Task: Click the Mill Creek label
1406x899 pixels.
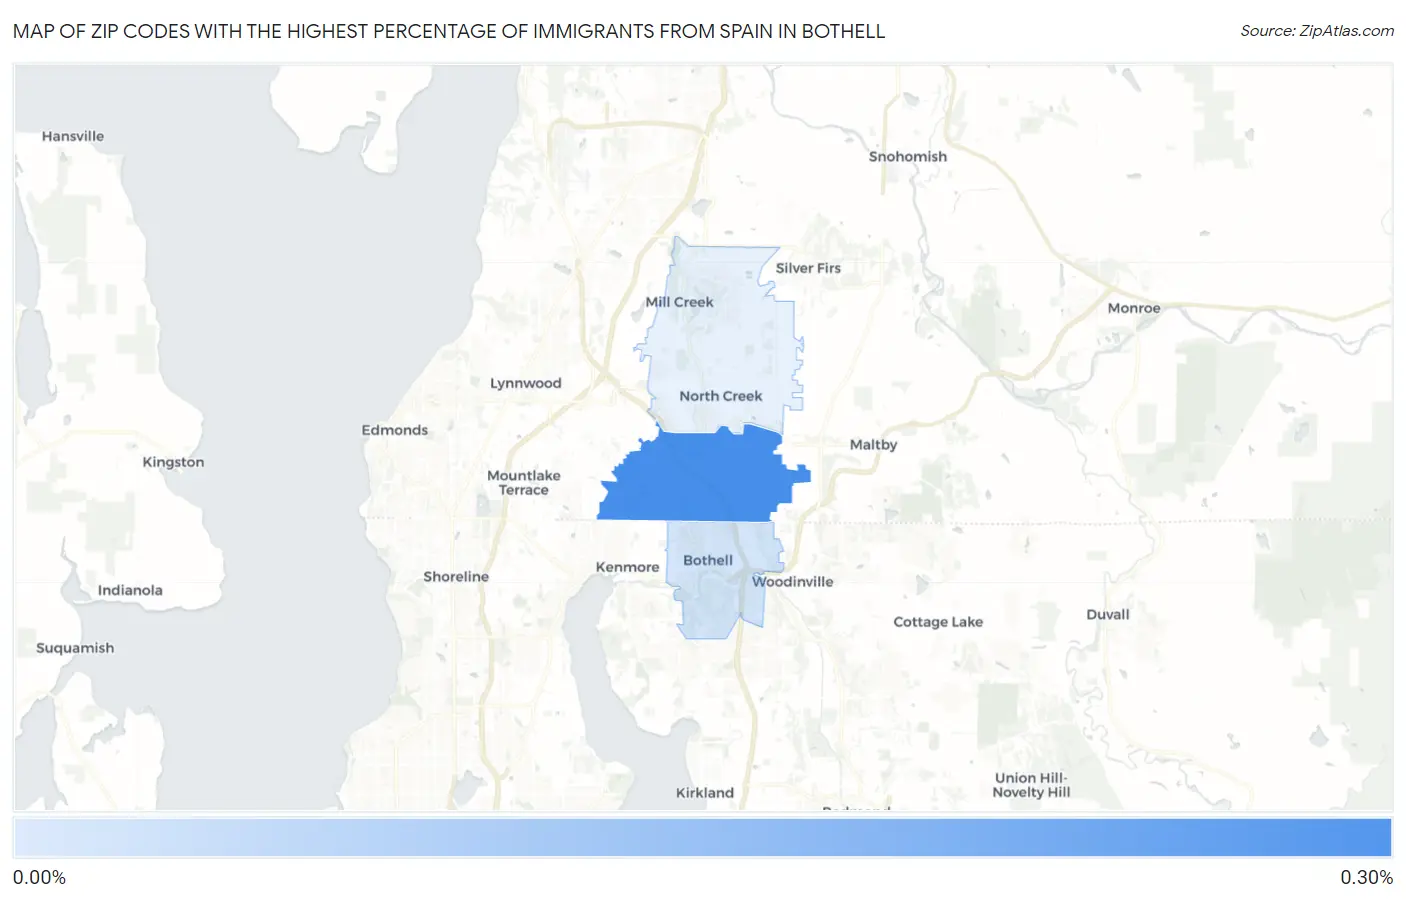Action: click(x=680, y=302)
